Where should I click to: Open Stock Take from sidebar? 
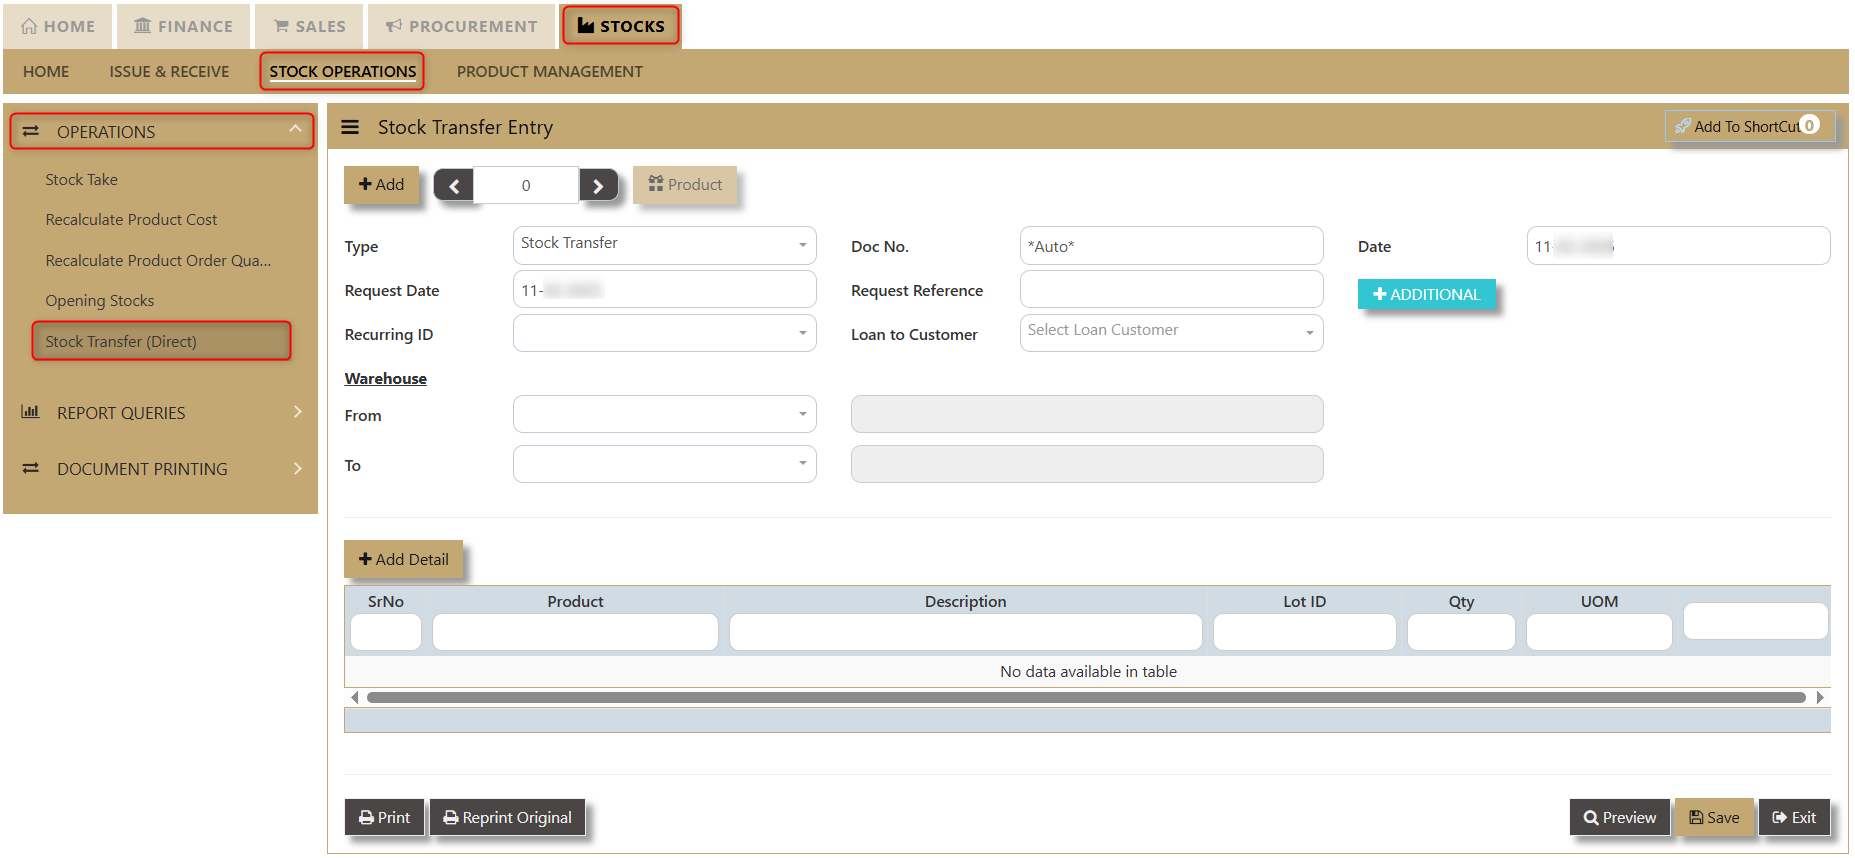[81, 180]
